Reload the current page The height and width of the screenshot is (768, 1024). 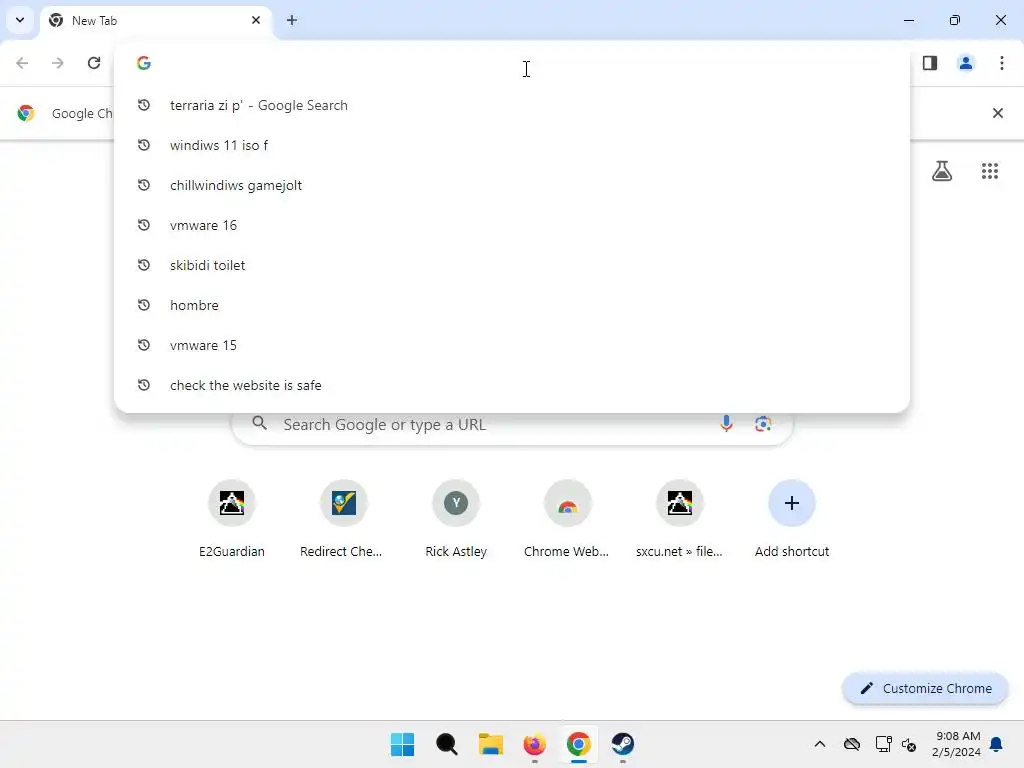[94, 63]
